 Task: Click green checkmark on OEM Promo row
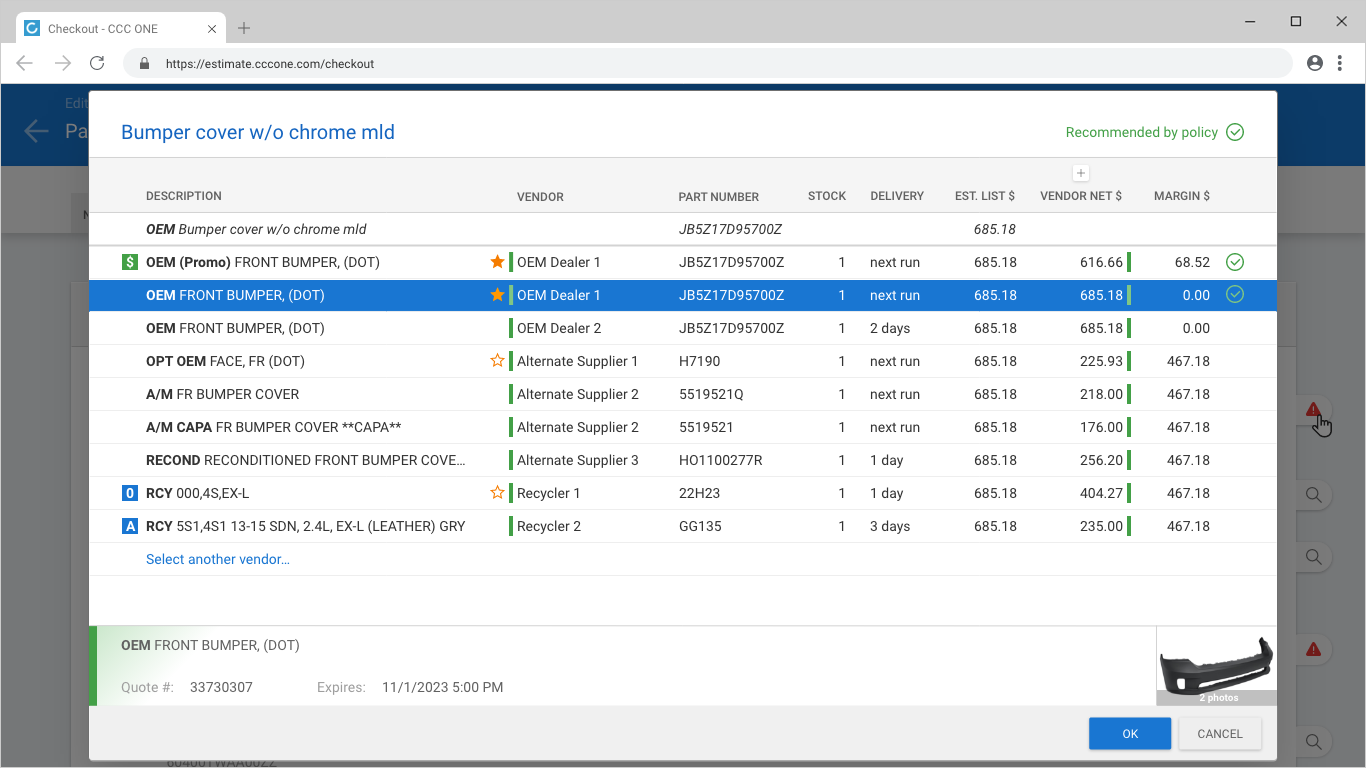1235,262
